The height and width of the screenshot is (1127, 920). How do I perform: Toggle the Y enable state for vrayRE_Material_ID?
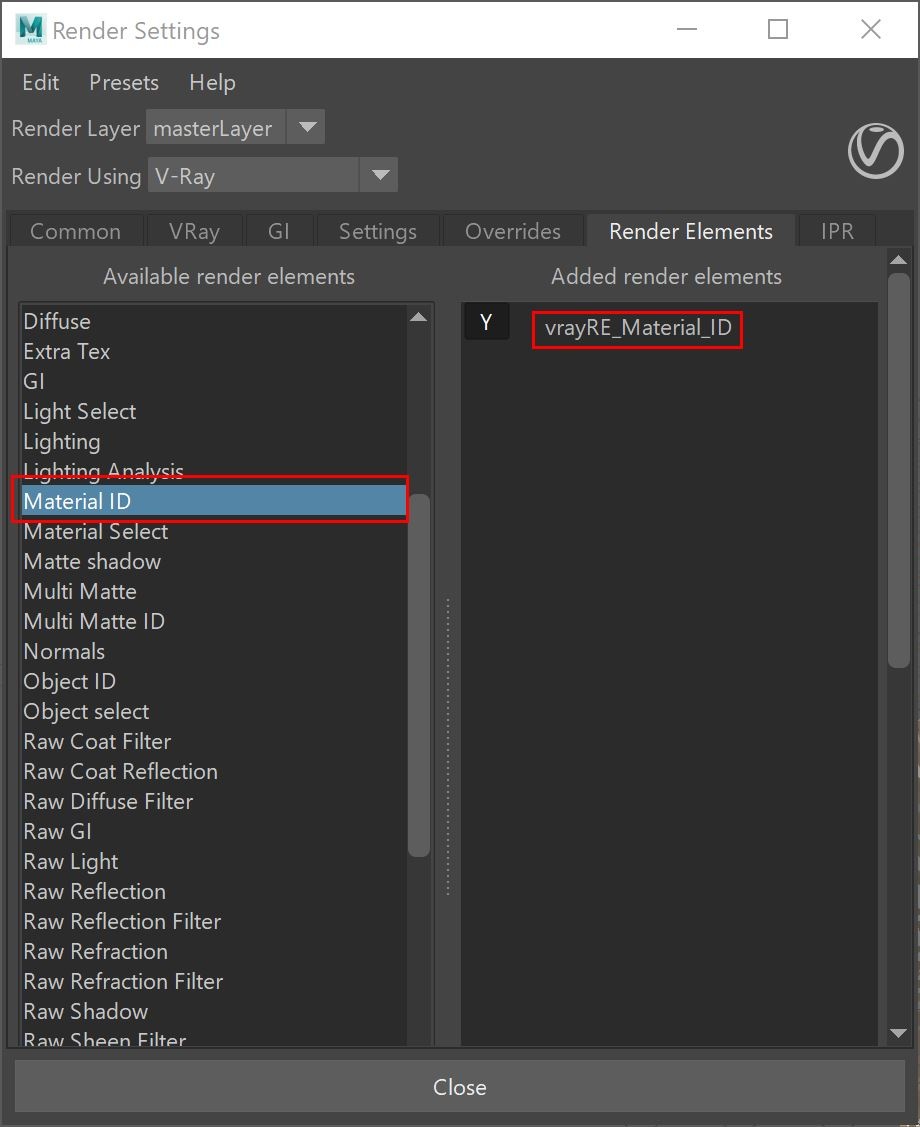pos(487,322)
